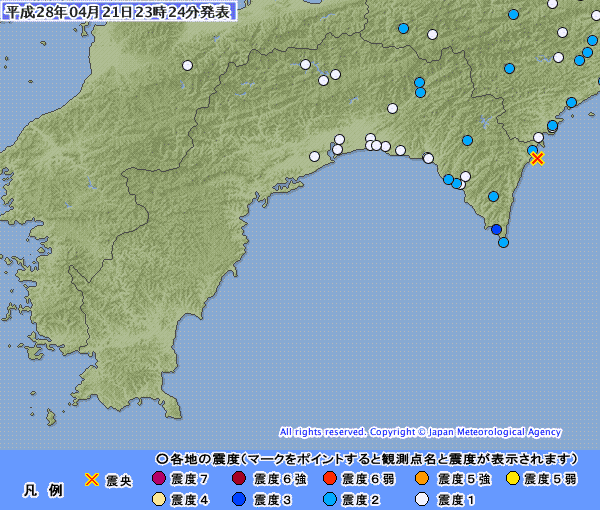600x510 pixels.
Task: Click the 震央 label text in the legend
Action: (x=119, y=480)
